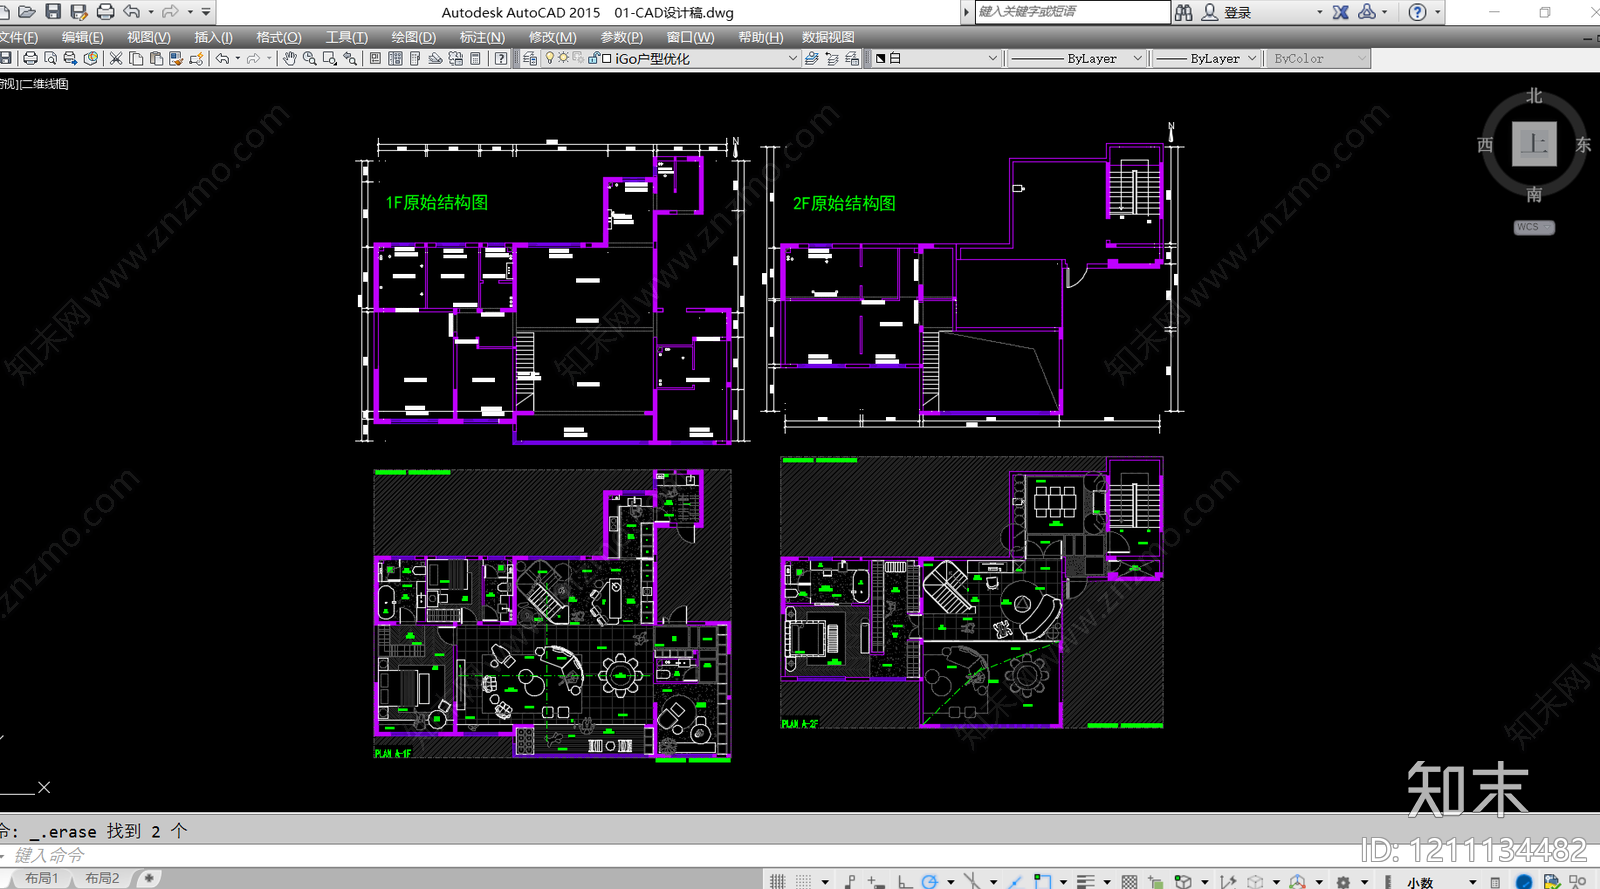Open the 绘图(D) menu
The width and height of the screenshot is (1600, 889).
413,37
